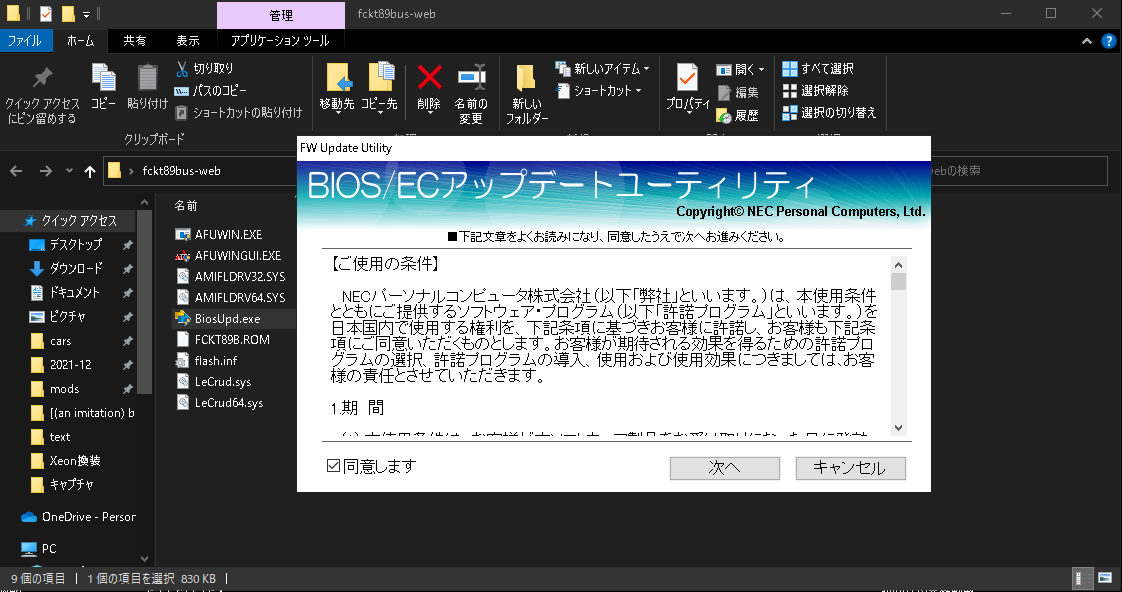Uncheck the 同意します checkbox

[333, 466]
